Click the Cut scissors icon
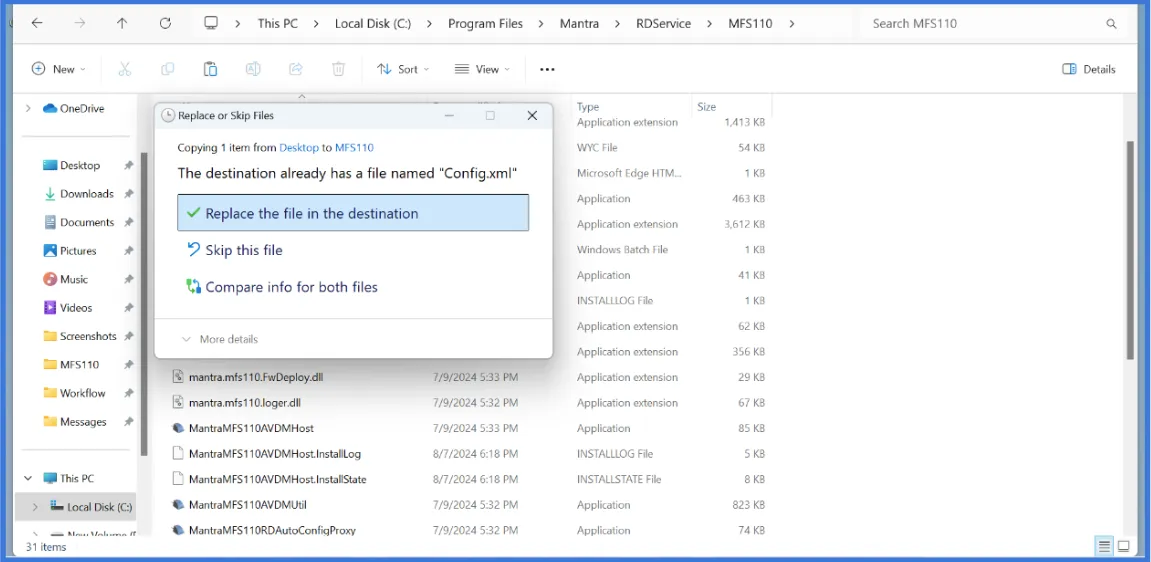 pyautogui.click(x=124, y=69)
